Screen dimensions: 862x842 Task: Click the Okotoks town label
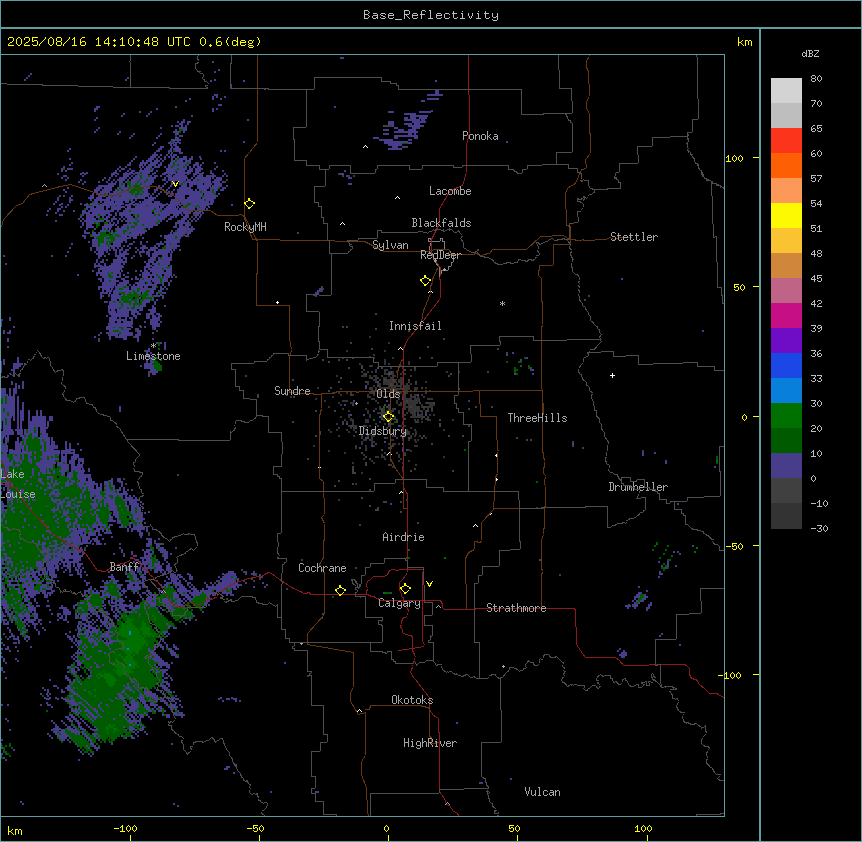pos(412,700)
